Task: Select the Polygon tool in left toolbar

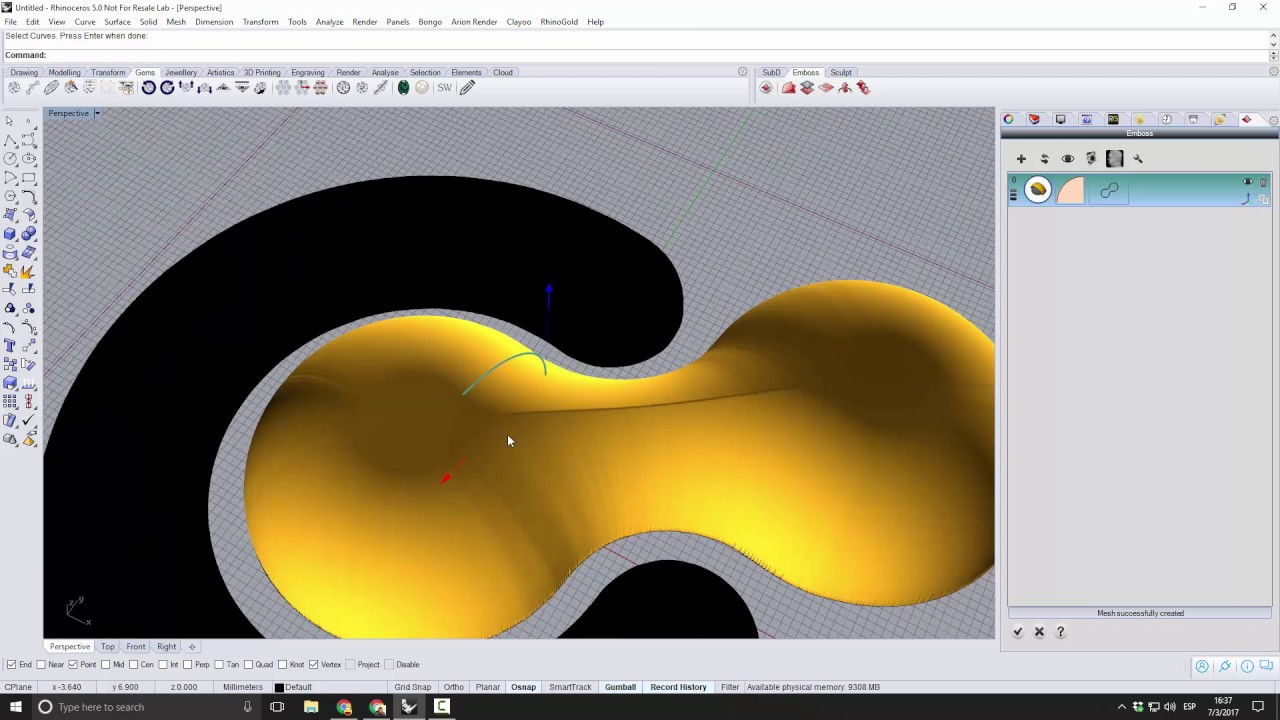Action: point(10,196)
